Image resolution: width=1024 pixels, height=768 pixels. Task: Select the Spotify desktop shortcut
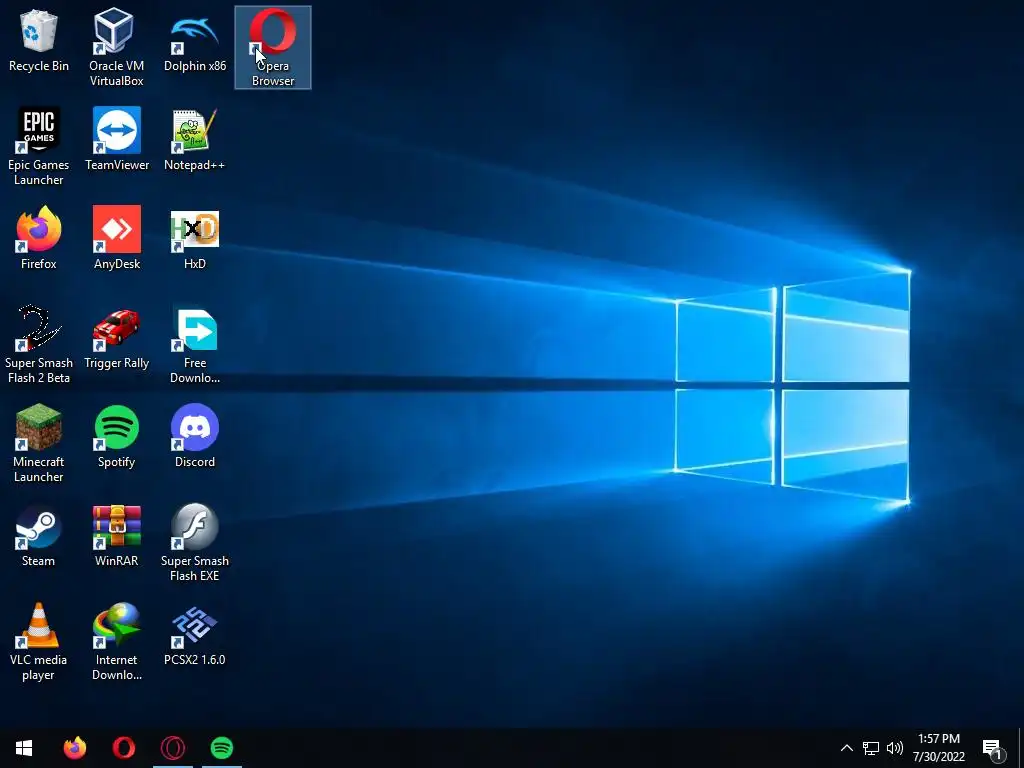117,437
